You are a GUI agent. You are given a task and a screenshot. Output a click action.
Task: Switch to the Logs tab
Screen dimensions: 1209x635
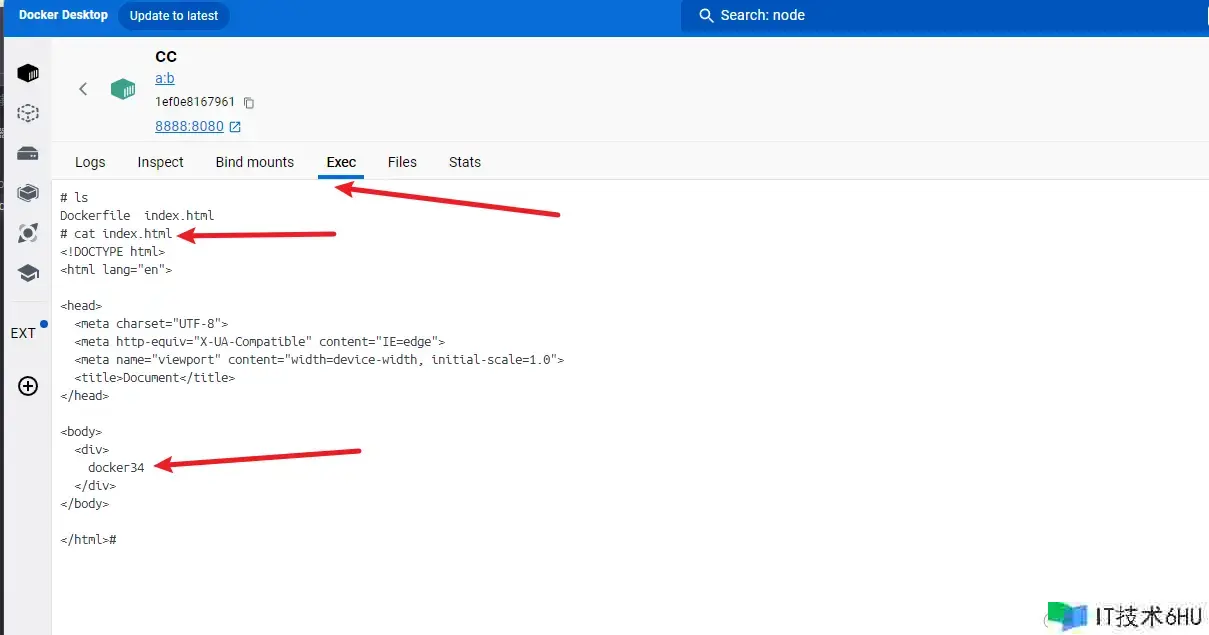(x=90, y=162)
